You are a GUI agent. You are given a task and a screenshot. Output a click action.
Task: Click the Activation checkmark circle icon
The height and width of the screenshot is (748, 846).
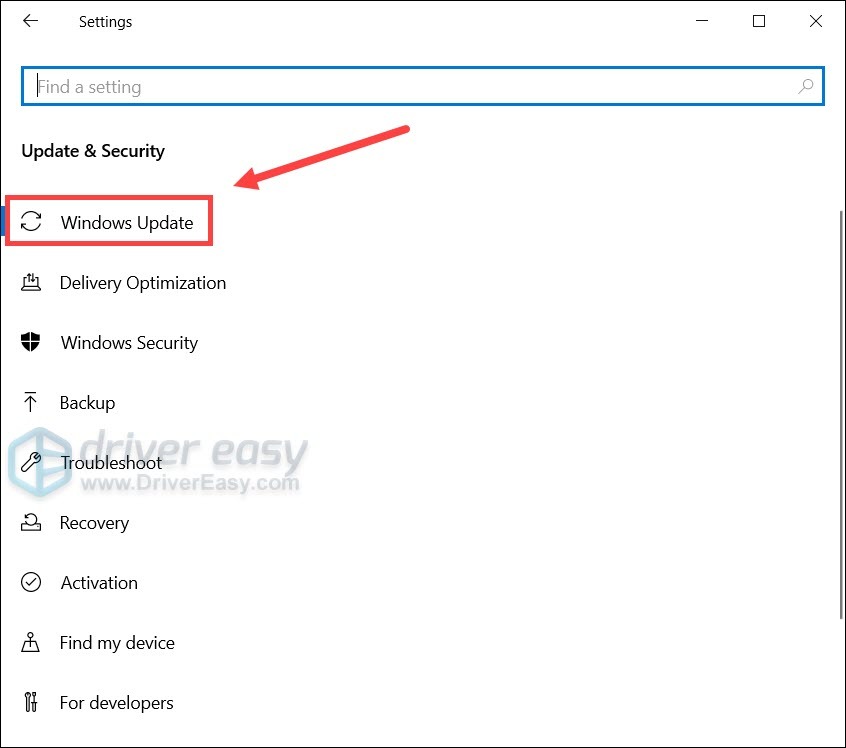(x=31, y=583)
